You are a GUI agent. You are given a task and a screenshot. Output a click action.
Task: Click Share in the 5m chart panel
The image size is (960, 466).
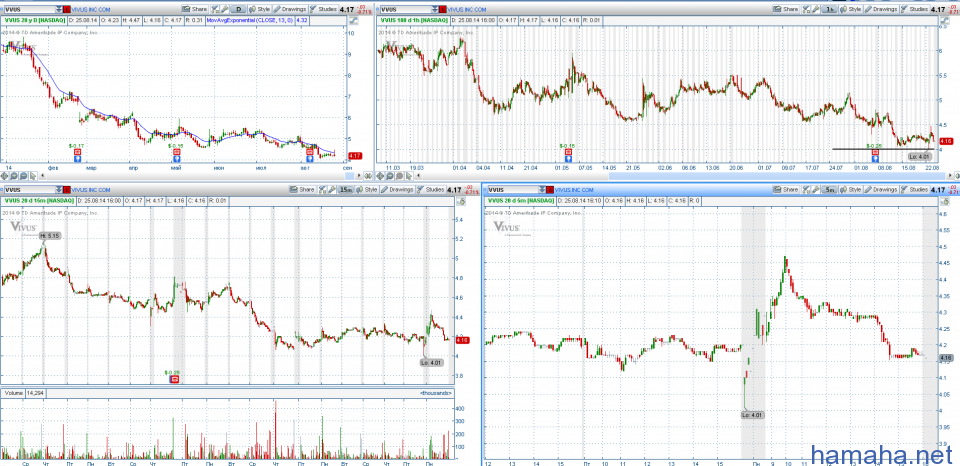click(x=786, y=190)
